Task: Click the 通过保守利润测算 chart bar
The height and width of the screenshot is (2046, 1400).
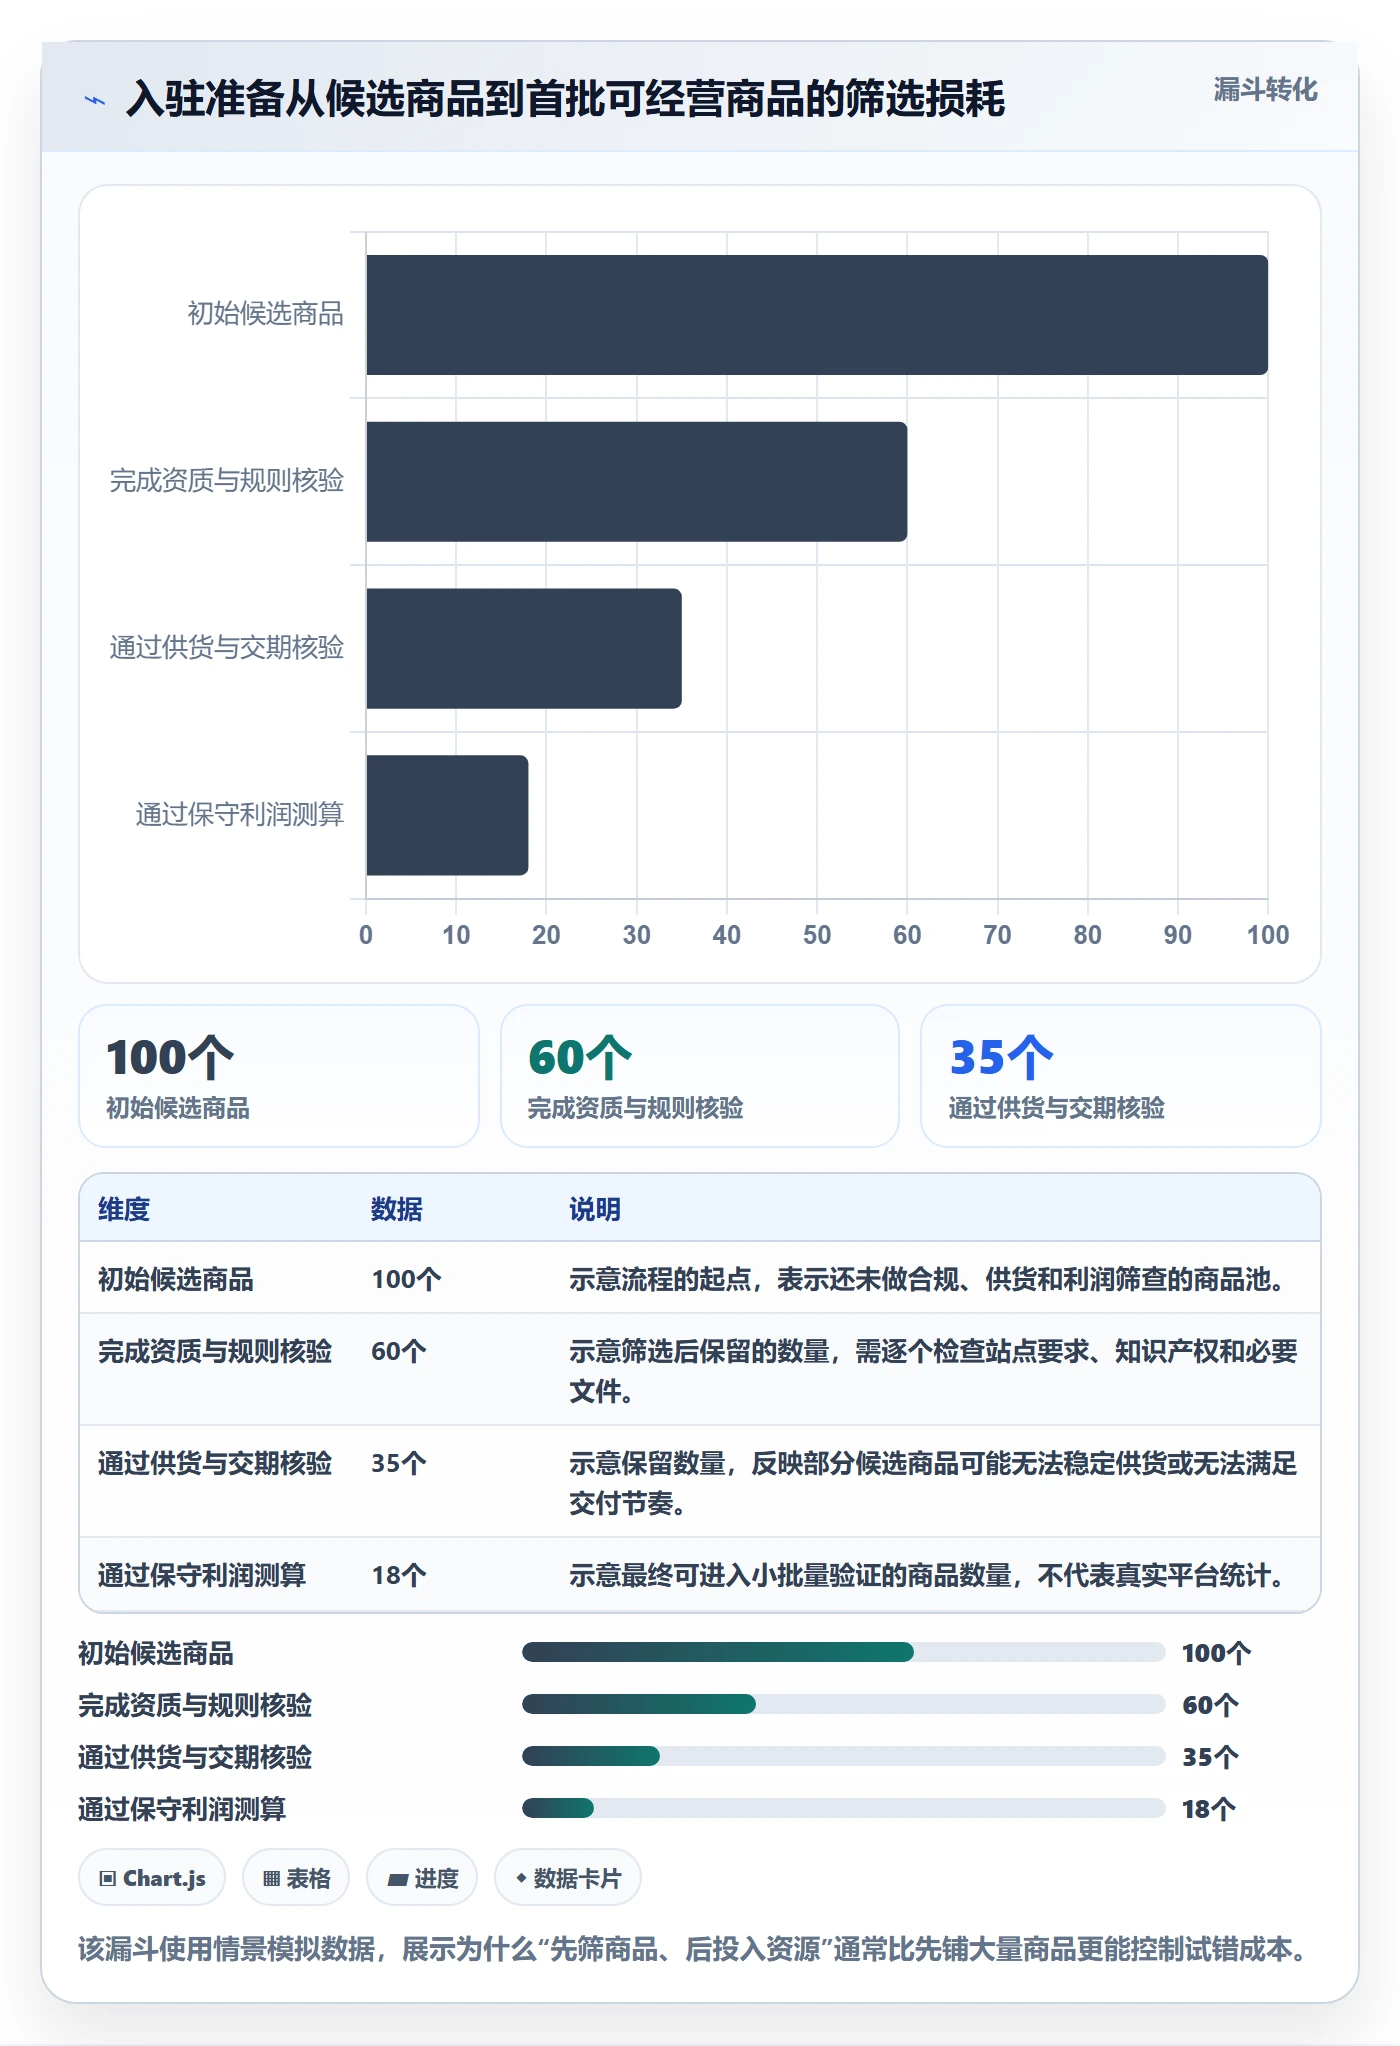Action: (447, 815)
